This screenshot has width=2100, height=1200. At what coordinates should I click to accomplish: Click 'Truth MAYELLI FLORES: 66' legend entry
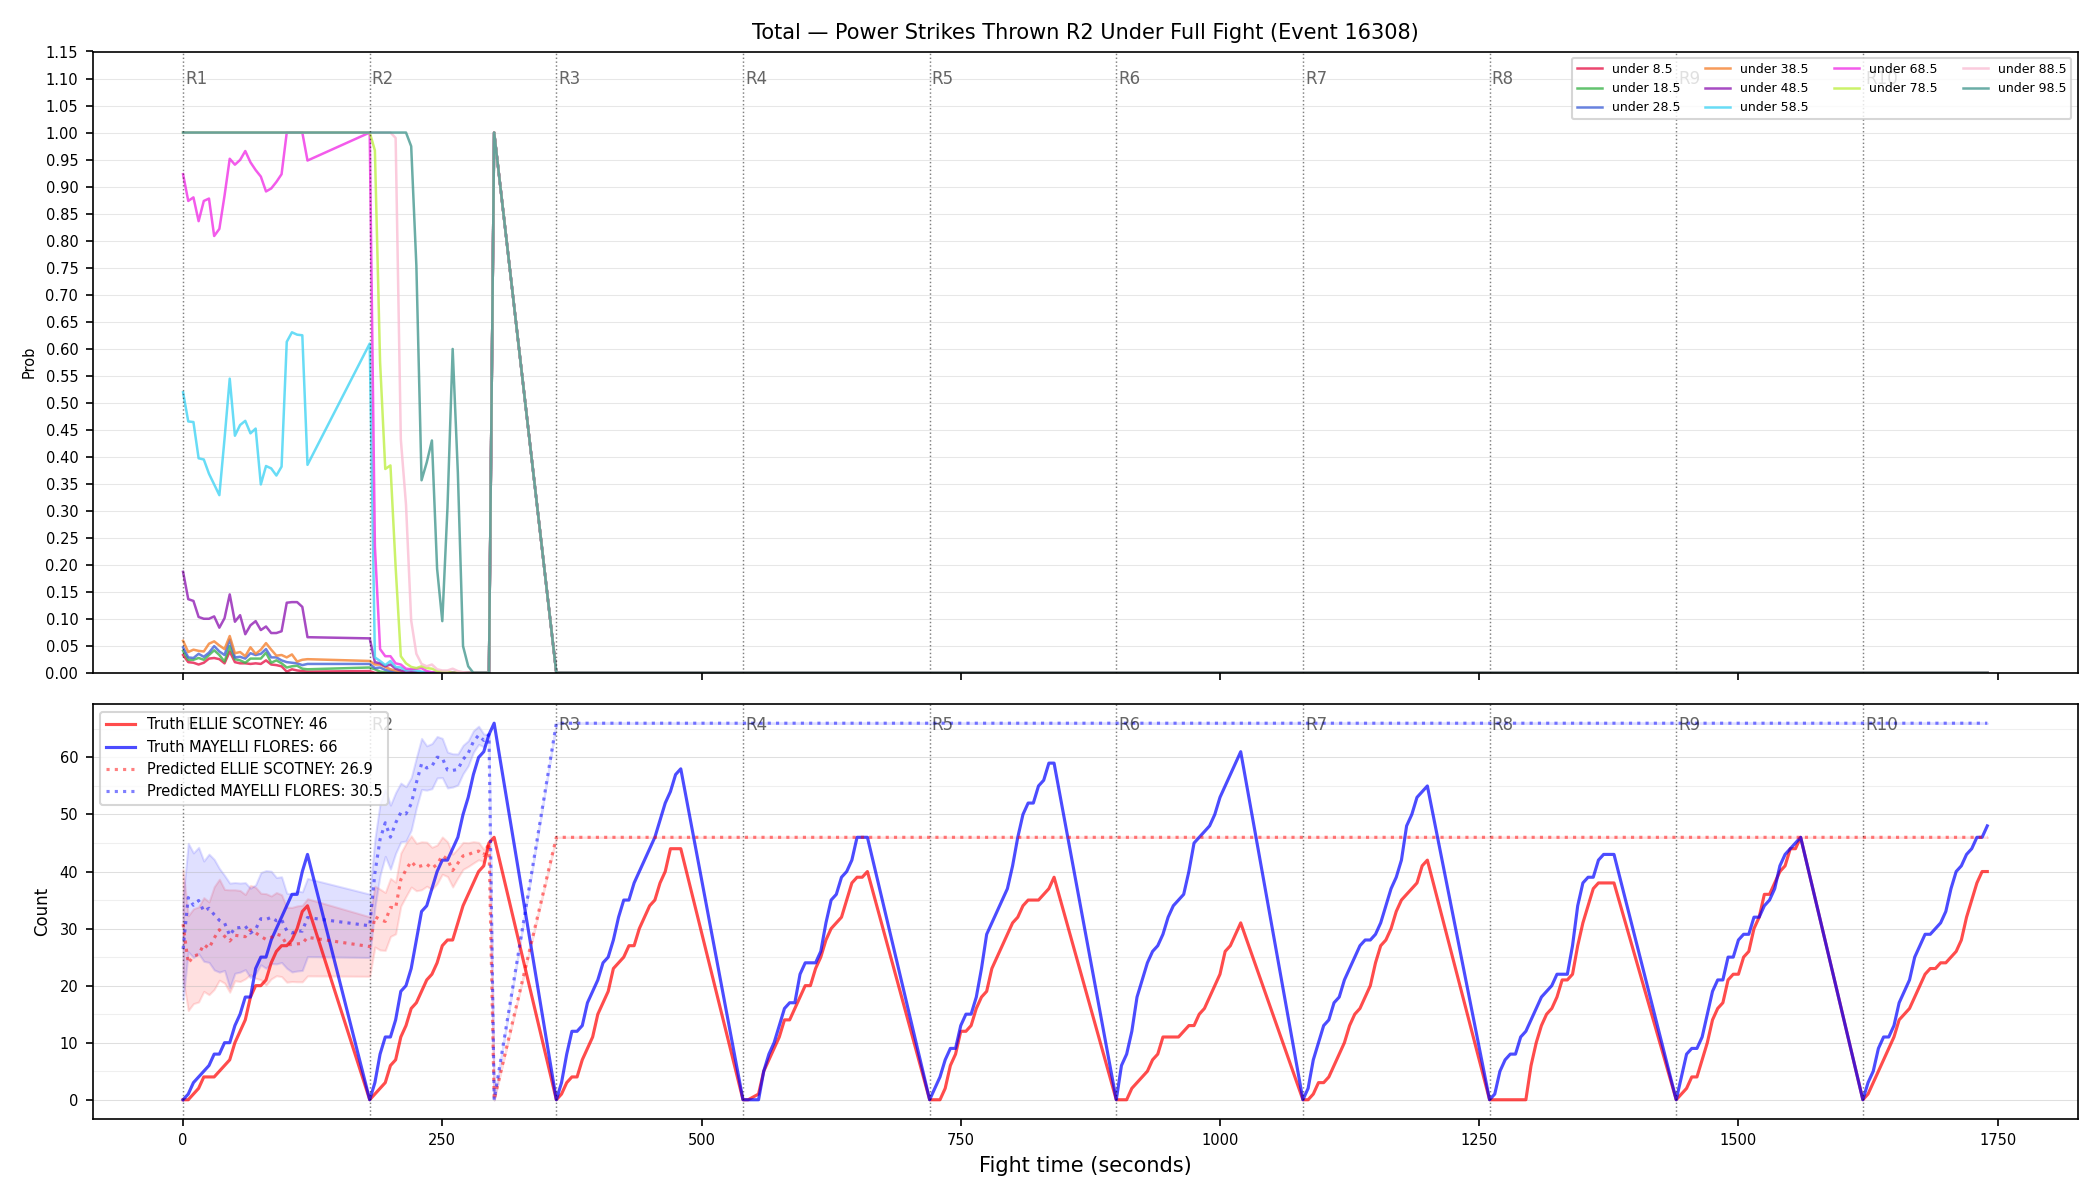221,747
